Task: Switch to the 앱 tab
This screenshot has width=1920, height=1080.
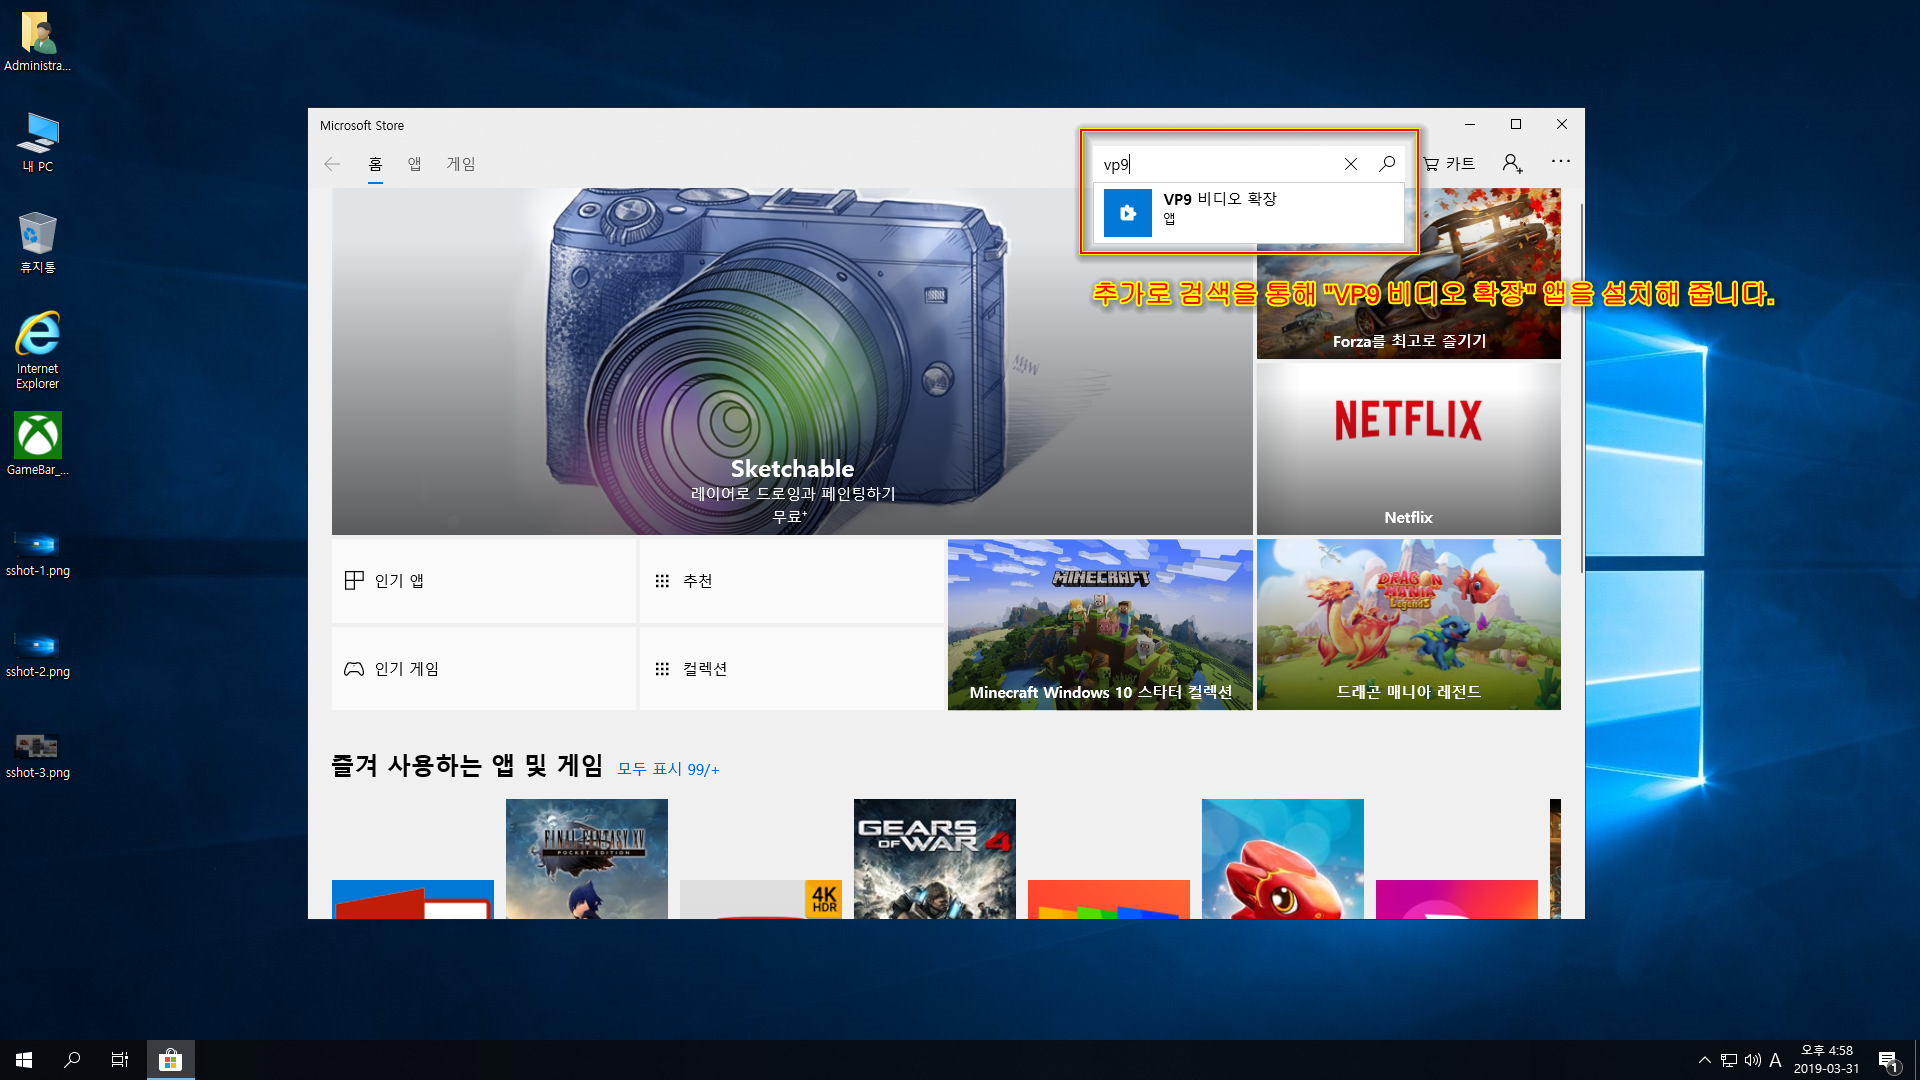Action: pos(414,164)
